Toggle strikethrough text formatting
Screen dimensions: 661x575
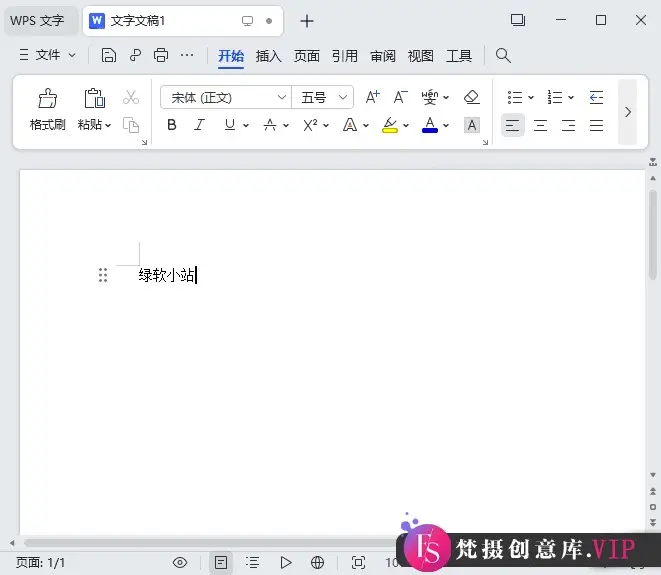270,125
